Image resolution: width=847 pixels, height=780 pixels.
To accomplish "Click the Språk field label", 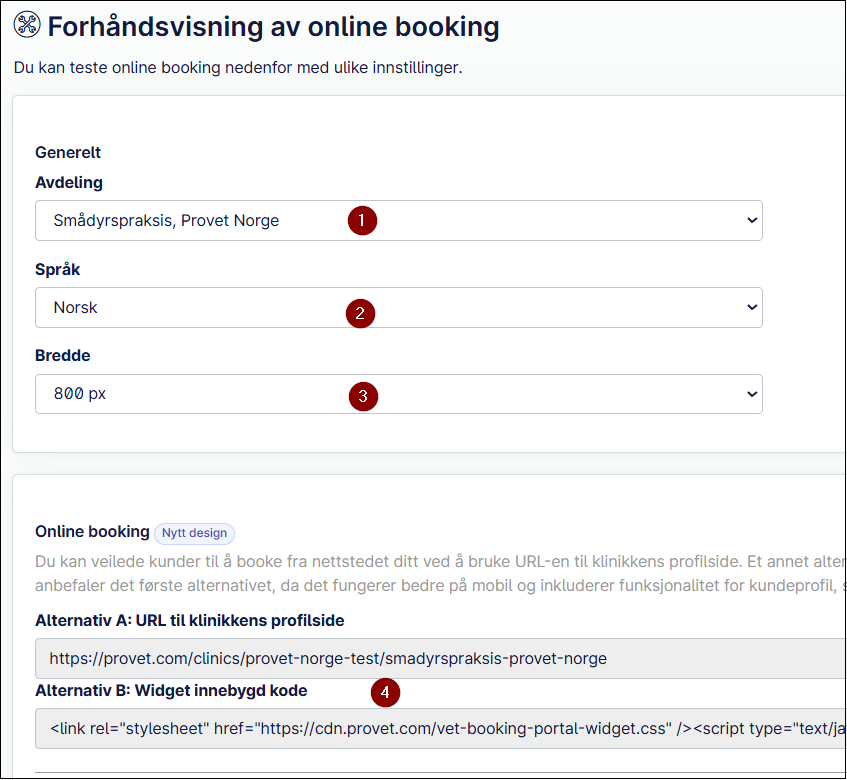I will click(x=57, y=269).
